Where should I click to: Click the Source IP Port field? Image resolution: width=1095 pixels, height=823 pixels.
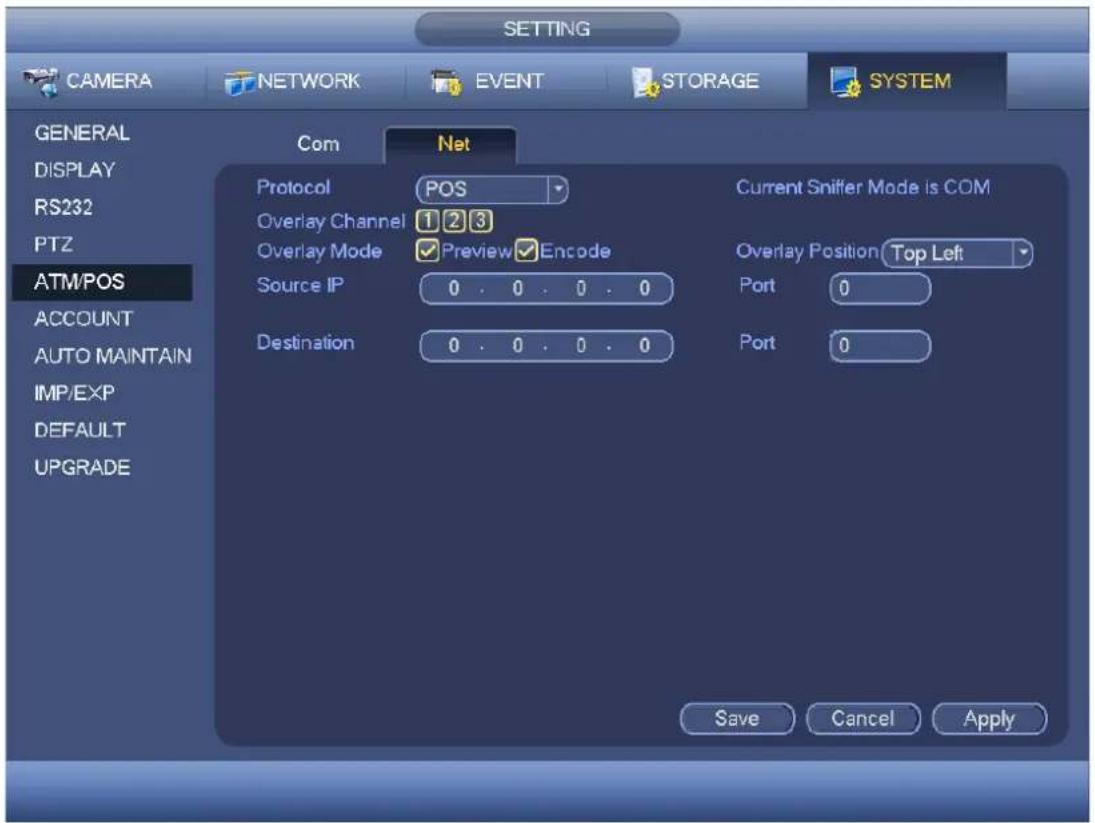pyautogui.click(x=880, y=288)
